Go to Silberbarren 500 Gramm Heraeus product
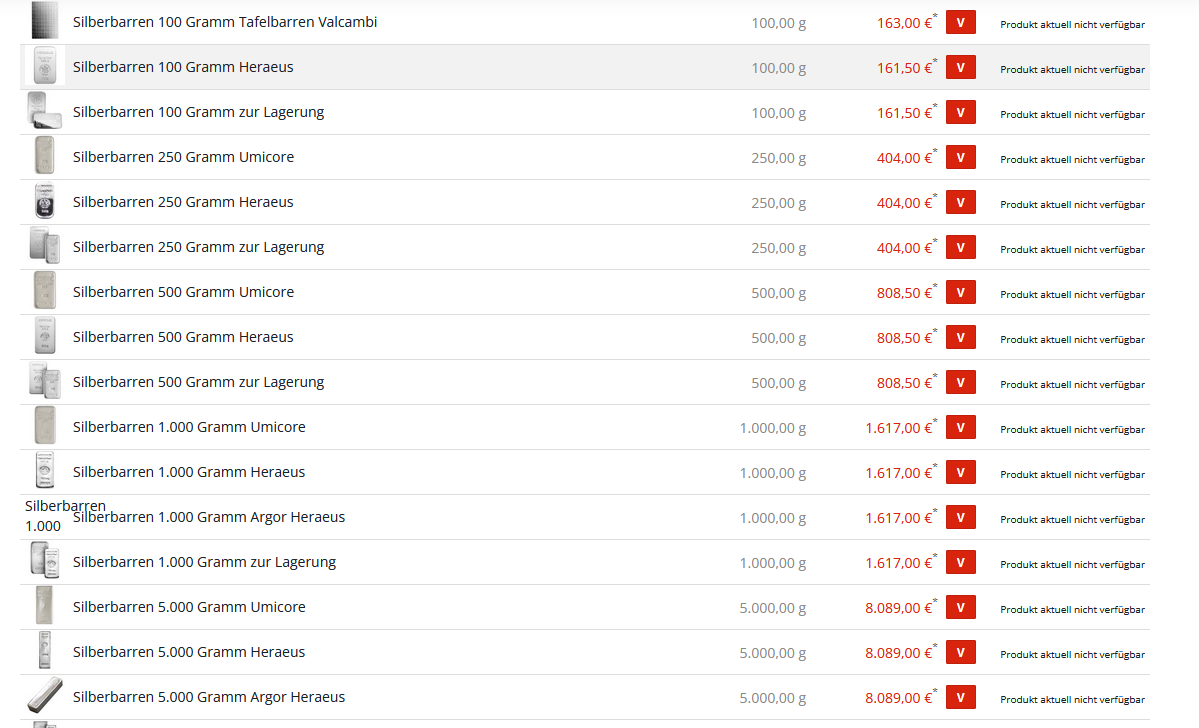Screen dimensions: 1199x728 [183, 337]
